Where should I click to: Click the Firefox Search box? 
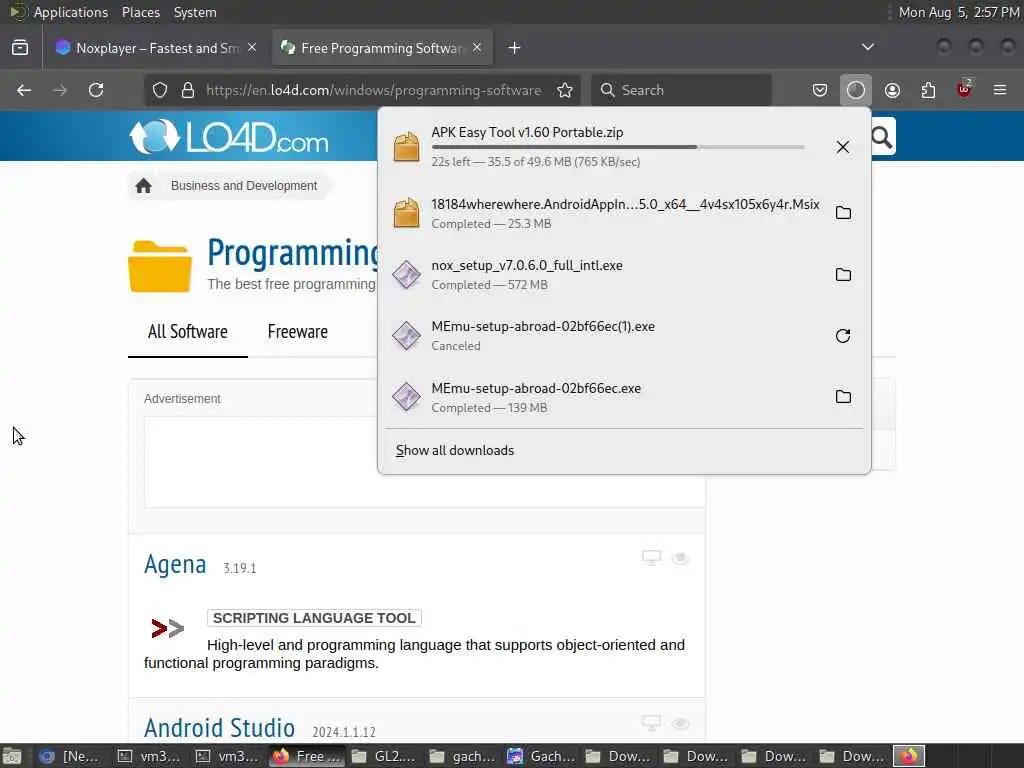point(681,90)
